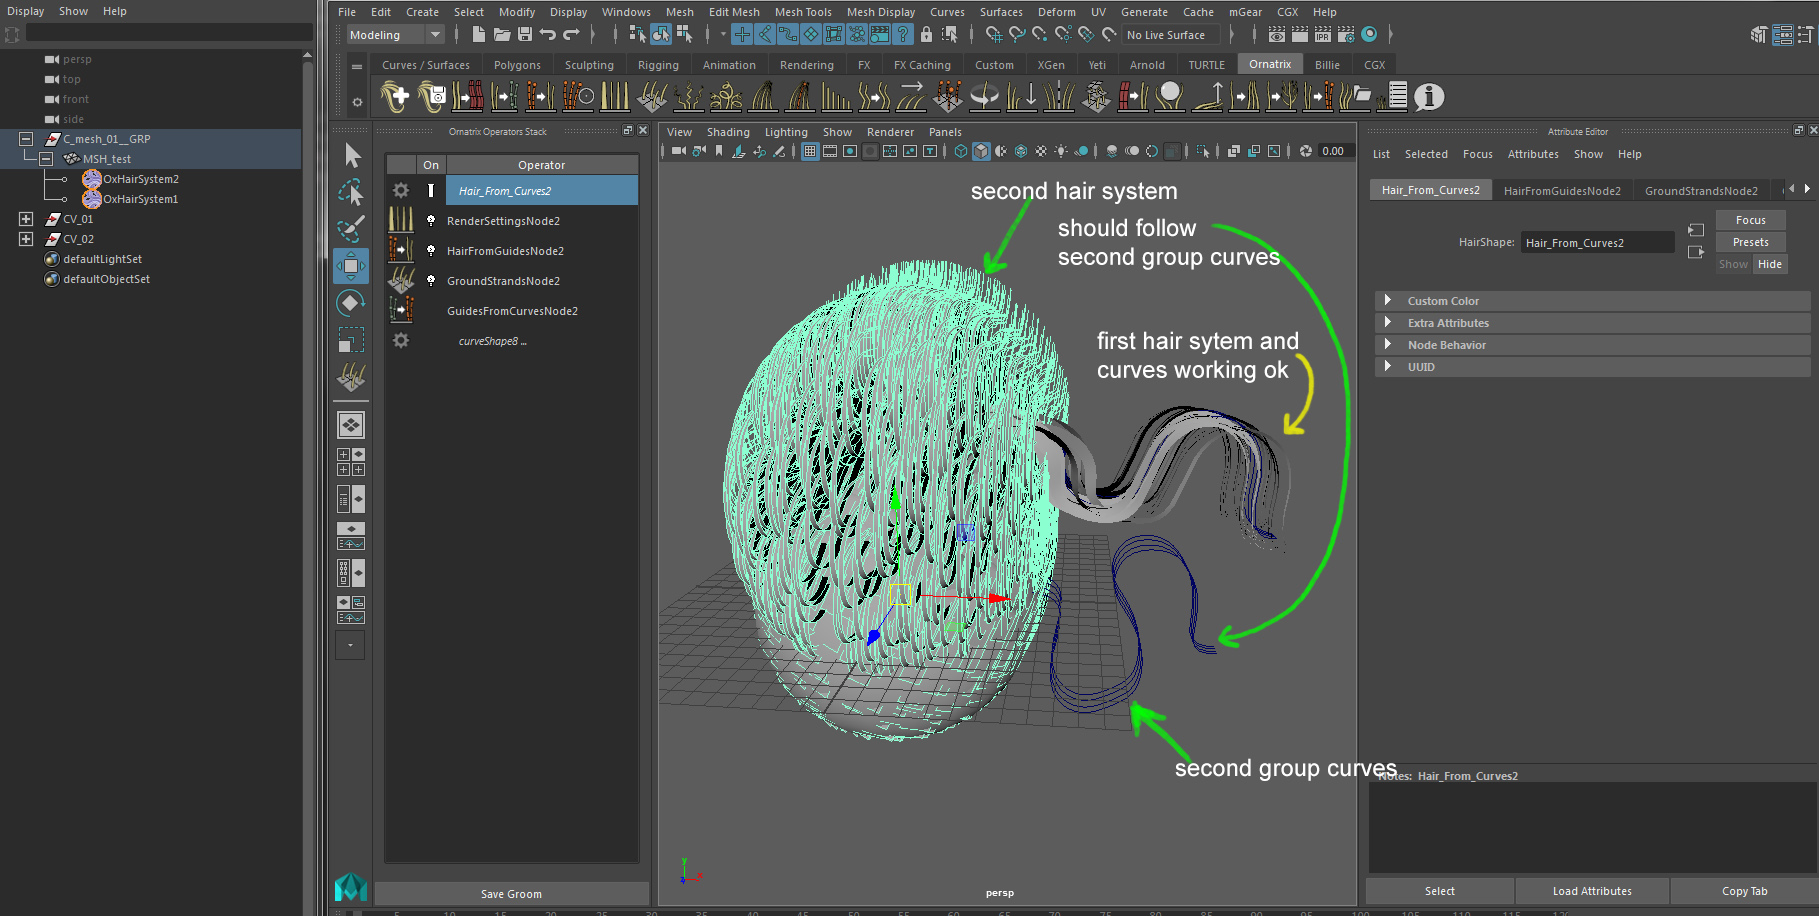Toggle HairFromGuidesNode2 operator bulb
This screenshot has height=916, width=1819.
(x=431, y=251)
